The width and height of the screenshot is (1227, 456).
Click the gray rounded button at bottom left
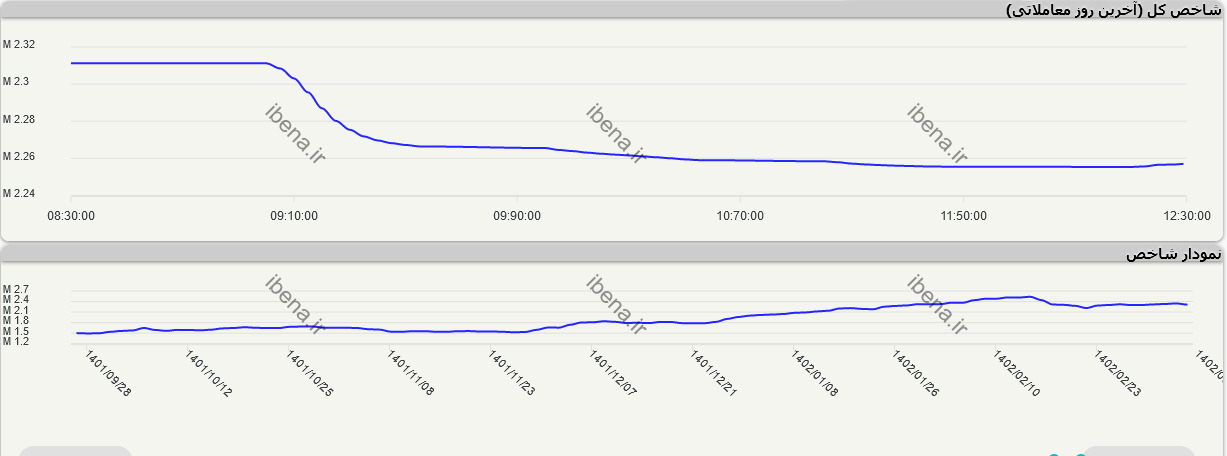point(75,451)
